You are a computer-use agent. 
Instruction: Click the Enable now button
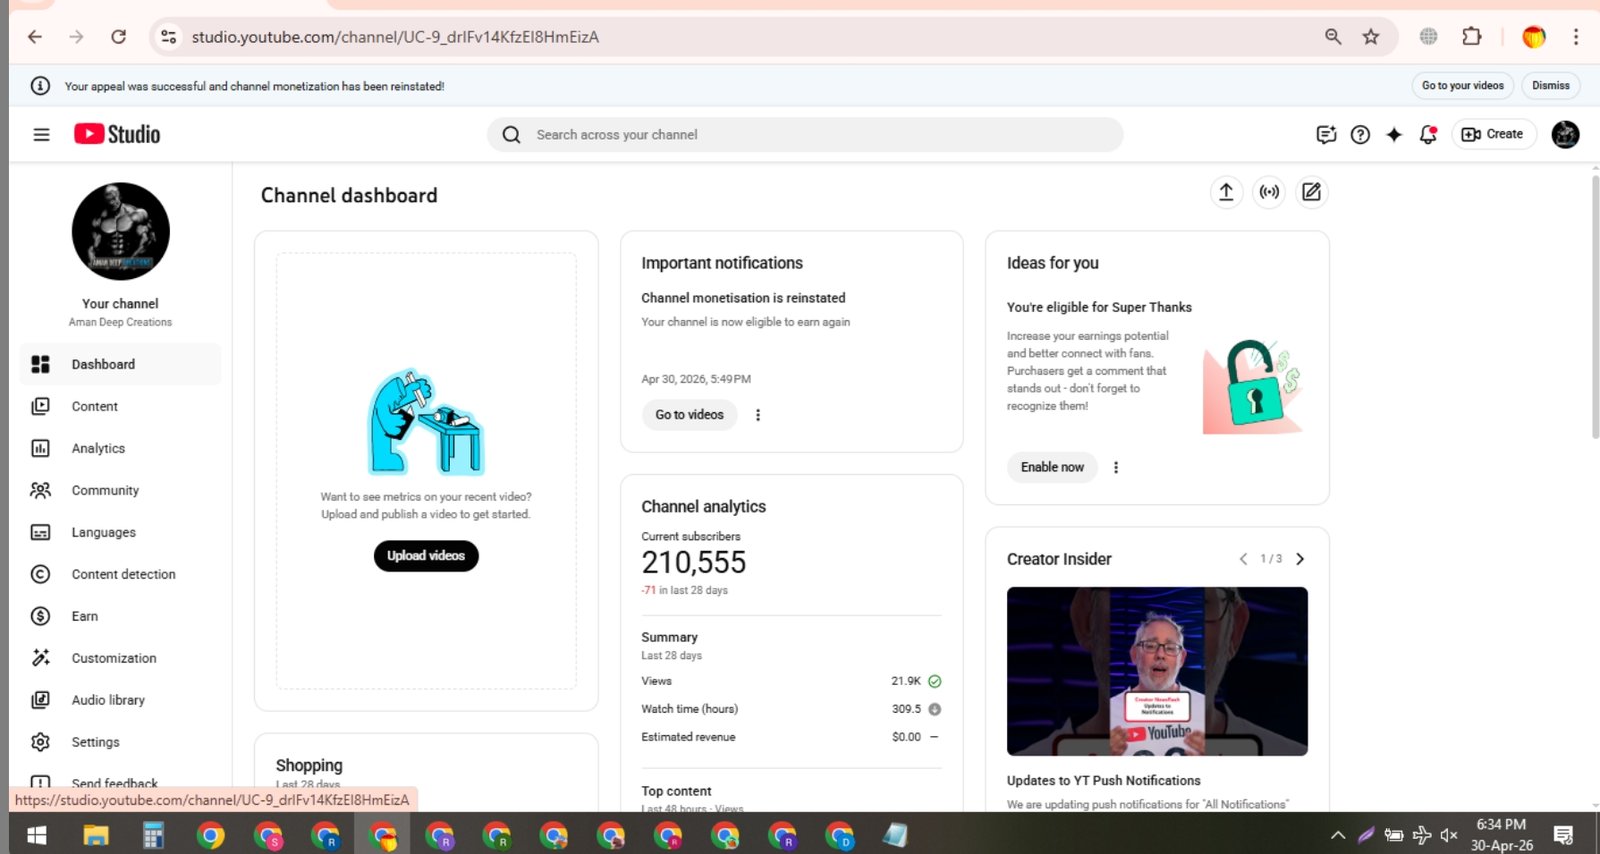pos(1052,467)
